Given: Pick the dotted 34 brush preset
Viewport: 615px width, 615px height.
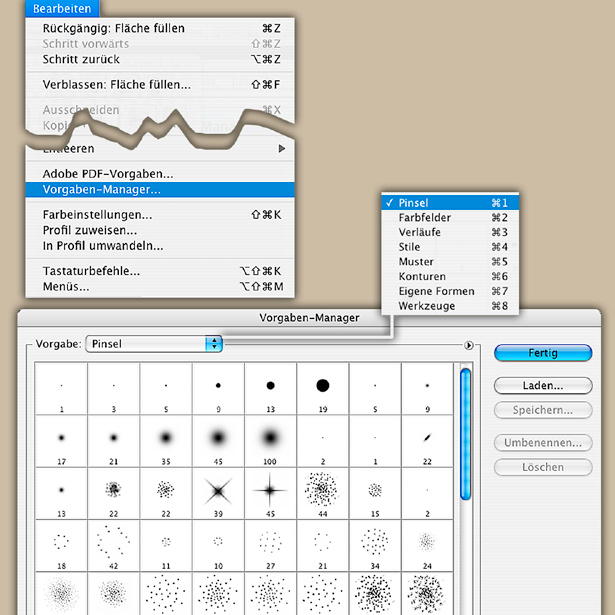Looking at the screenshot, I should pyautogui.click(x=375, y=545).
